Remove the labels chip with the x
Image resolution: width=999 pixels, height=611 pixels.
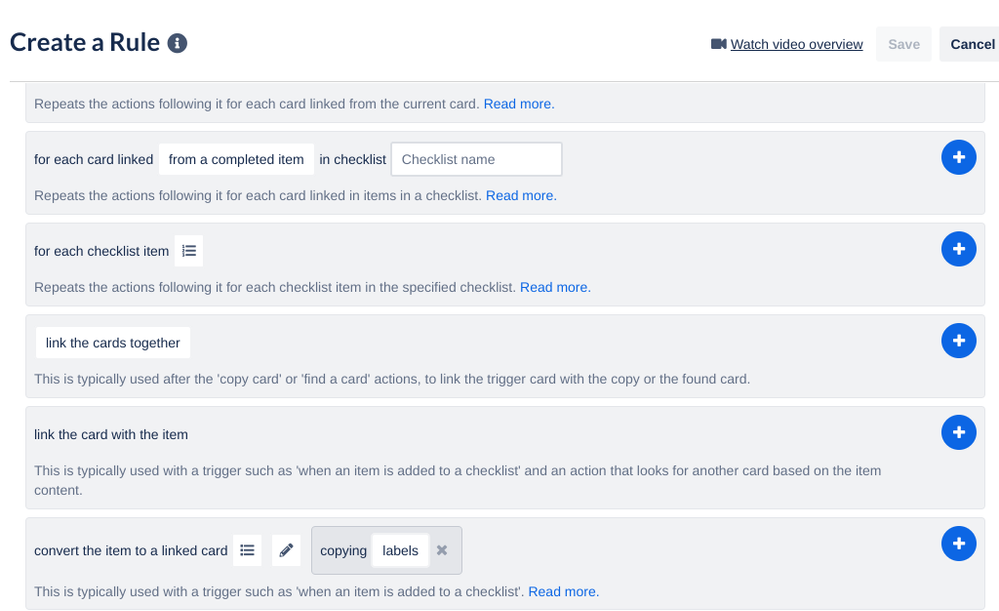pyautogui.click(x=441, y=550)
